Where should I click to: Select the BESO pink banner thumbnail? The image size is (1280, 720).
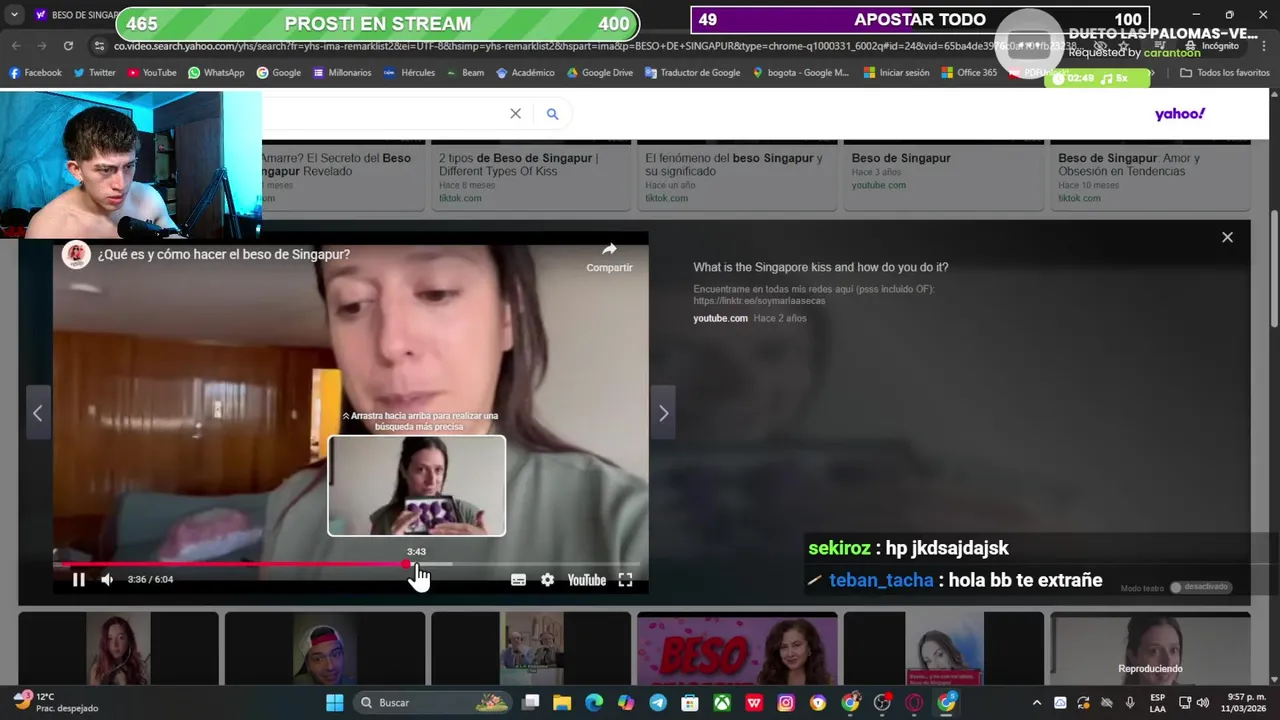point(737,649)
